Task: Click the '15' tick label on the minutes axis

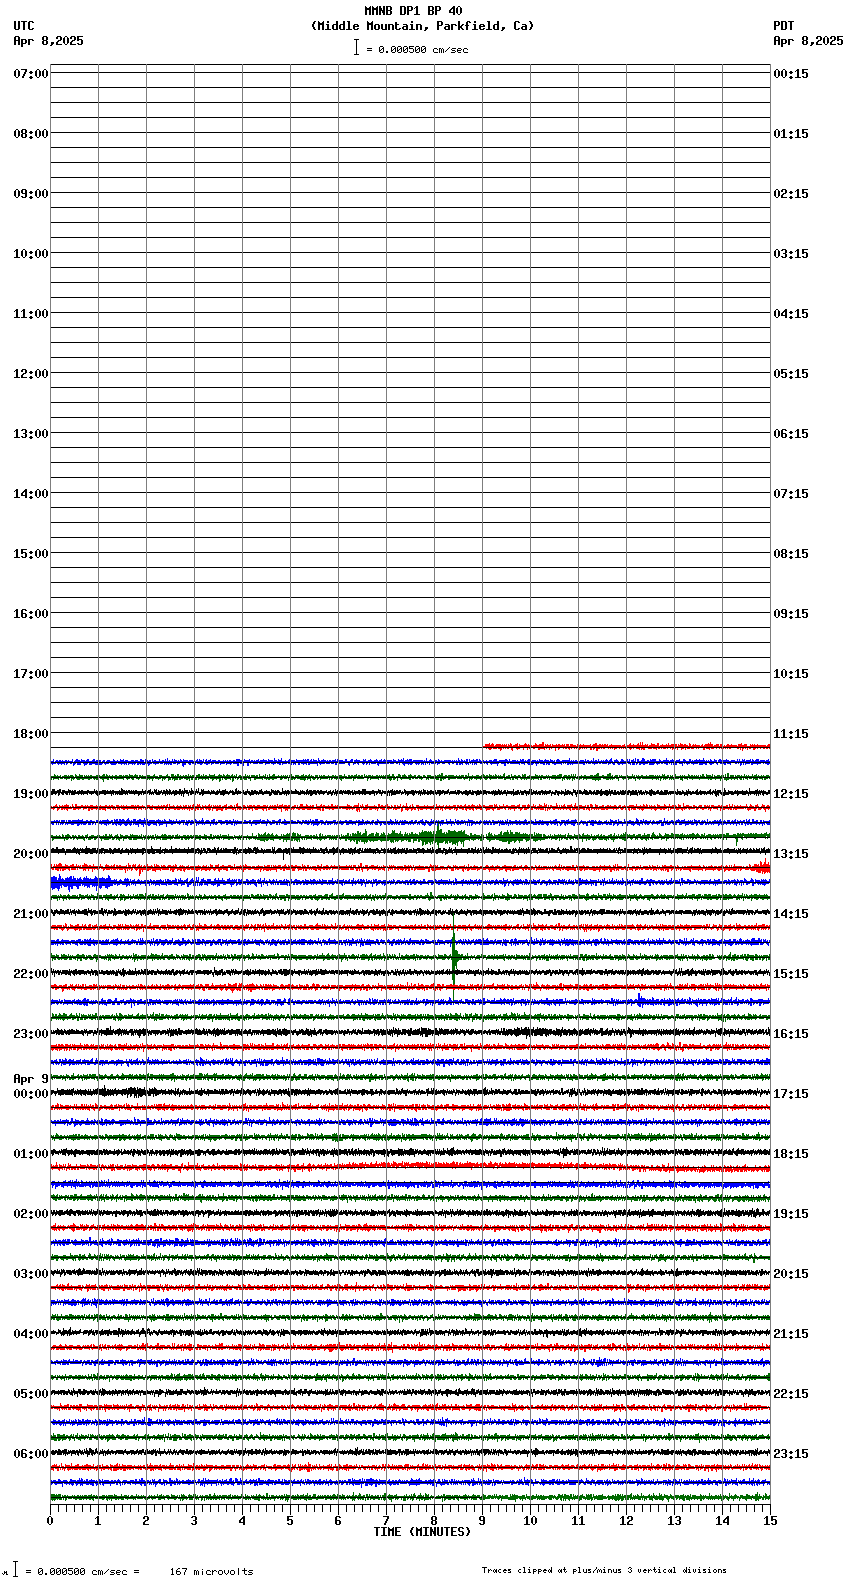Action: 770,1521
